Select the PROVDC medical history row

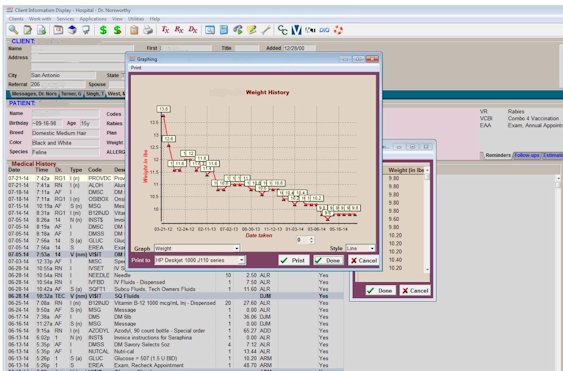(x=66, y=178)
